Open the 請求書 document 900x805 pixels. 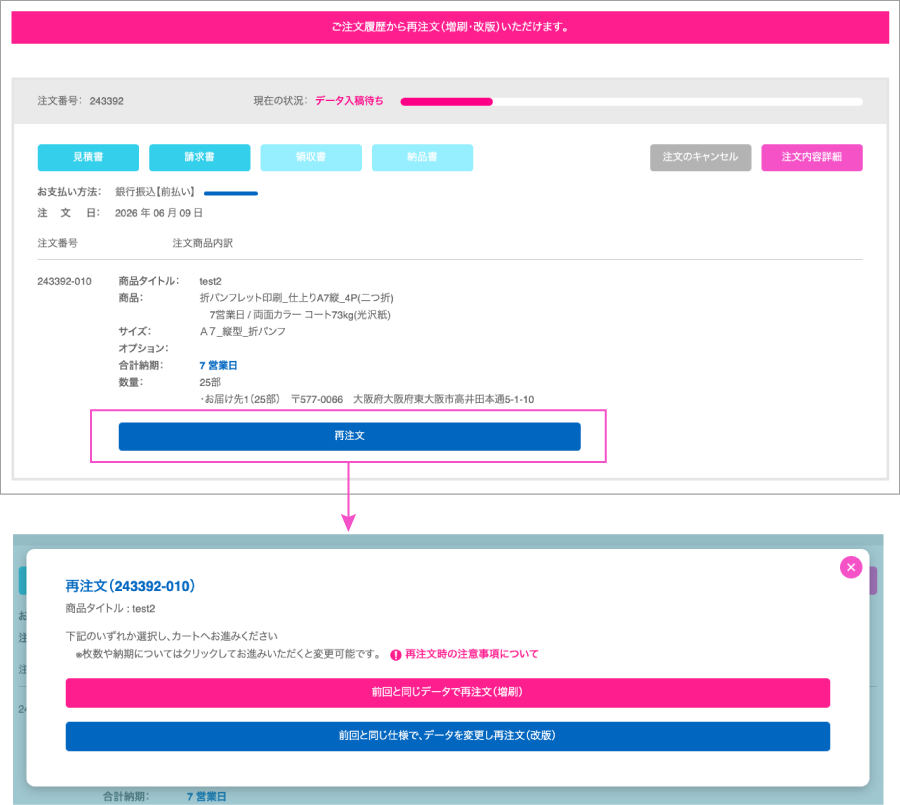(200, 157)
